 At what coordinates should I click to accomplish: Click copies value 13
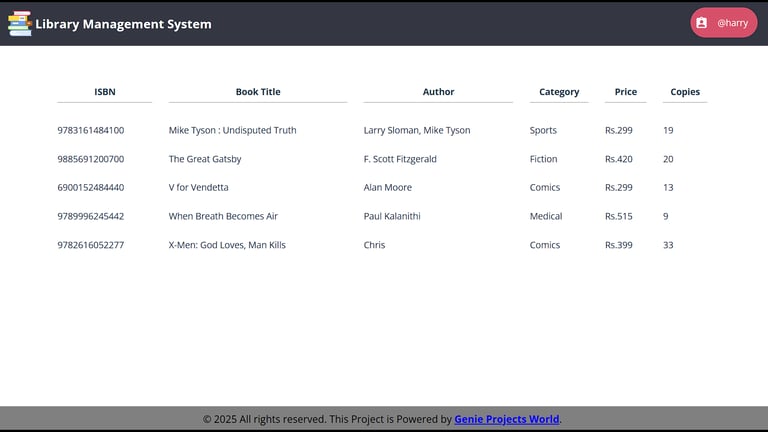668,187
